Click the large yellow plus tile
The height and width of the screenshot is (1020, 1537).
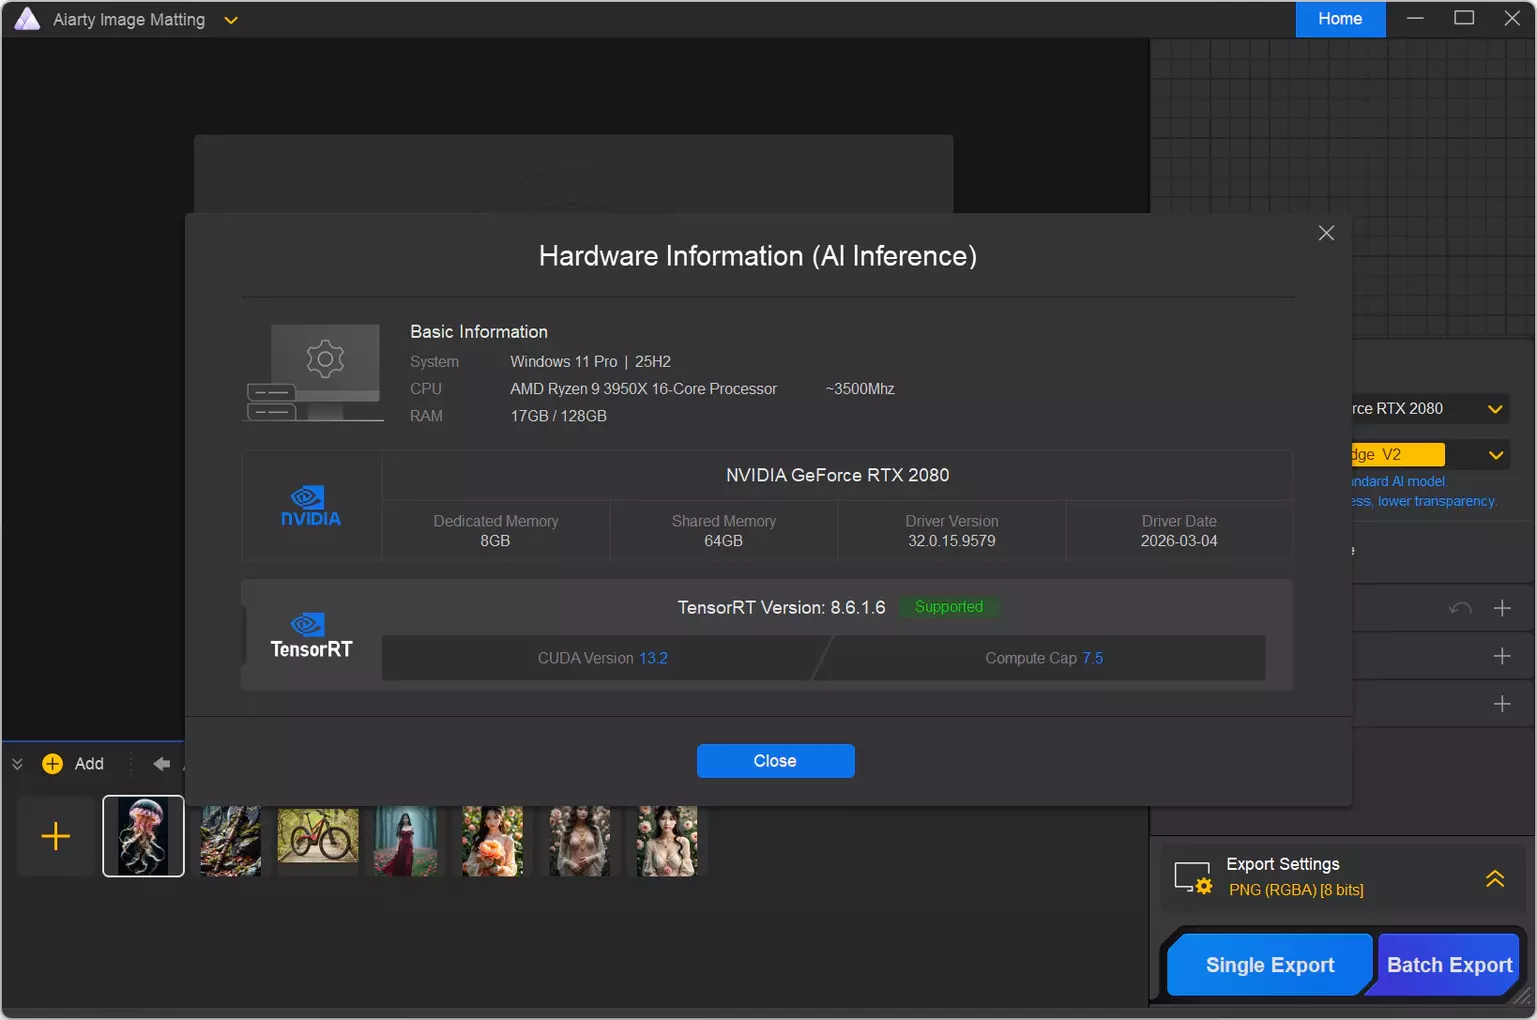click(x=56, y=836)
